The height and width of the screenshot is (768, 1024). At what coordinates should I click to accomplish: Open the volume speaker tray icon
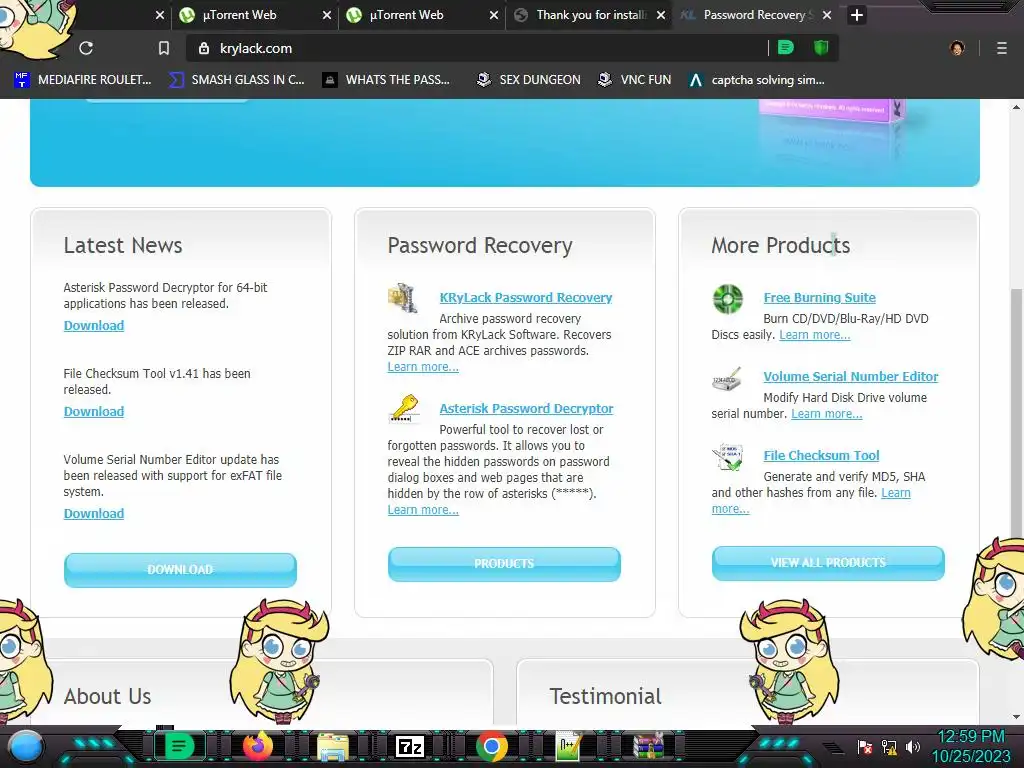pyautogui.click(x=912, y=747)
